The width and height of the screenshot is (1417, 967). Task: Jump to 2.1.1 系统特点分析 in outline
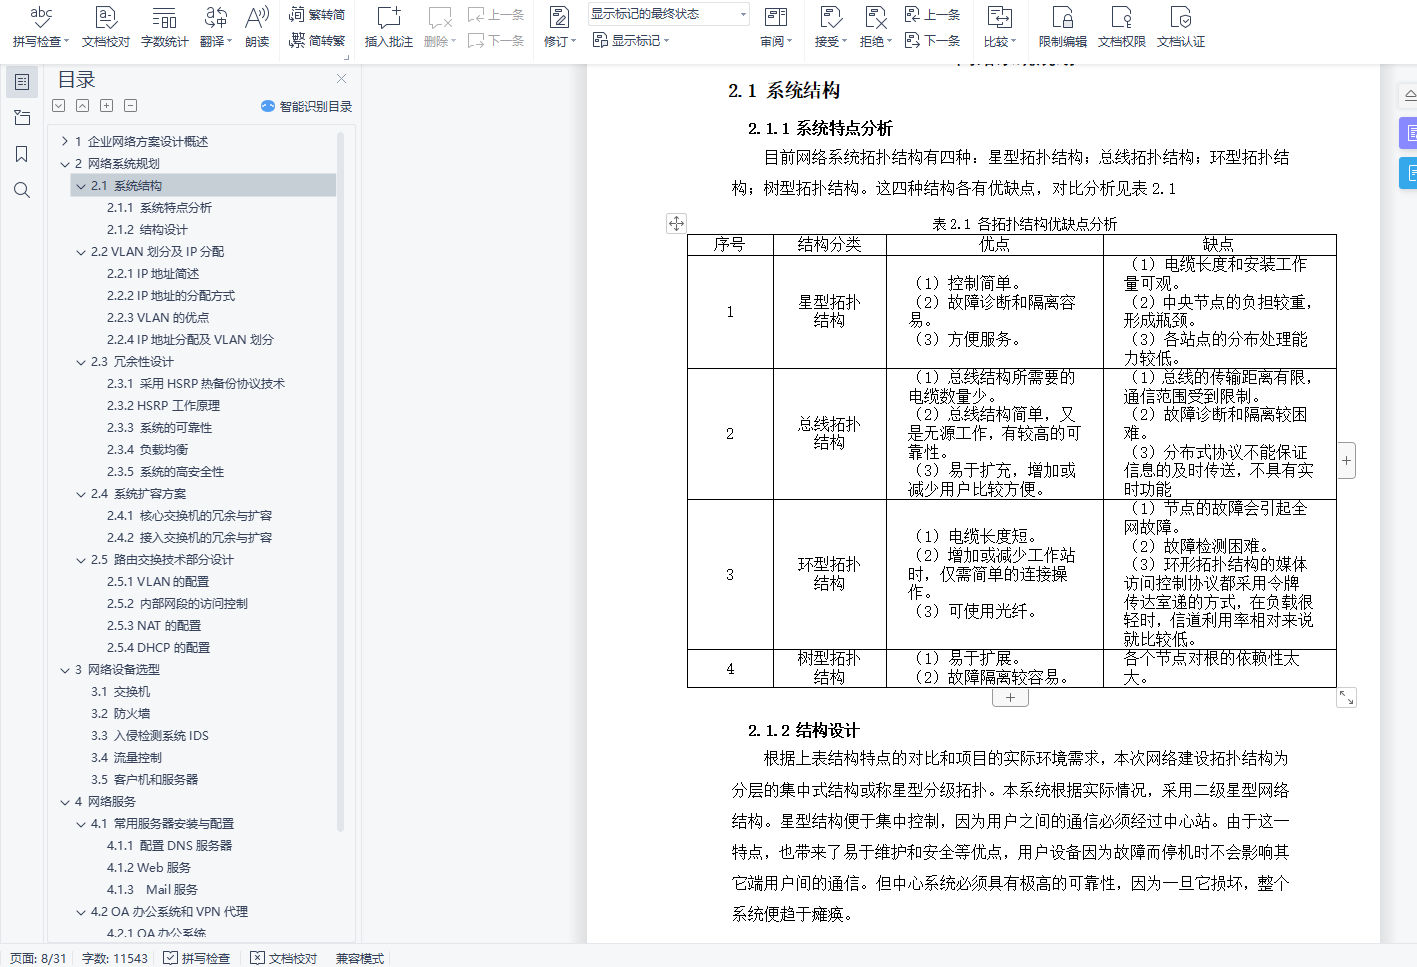(x=159, y=208)
